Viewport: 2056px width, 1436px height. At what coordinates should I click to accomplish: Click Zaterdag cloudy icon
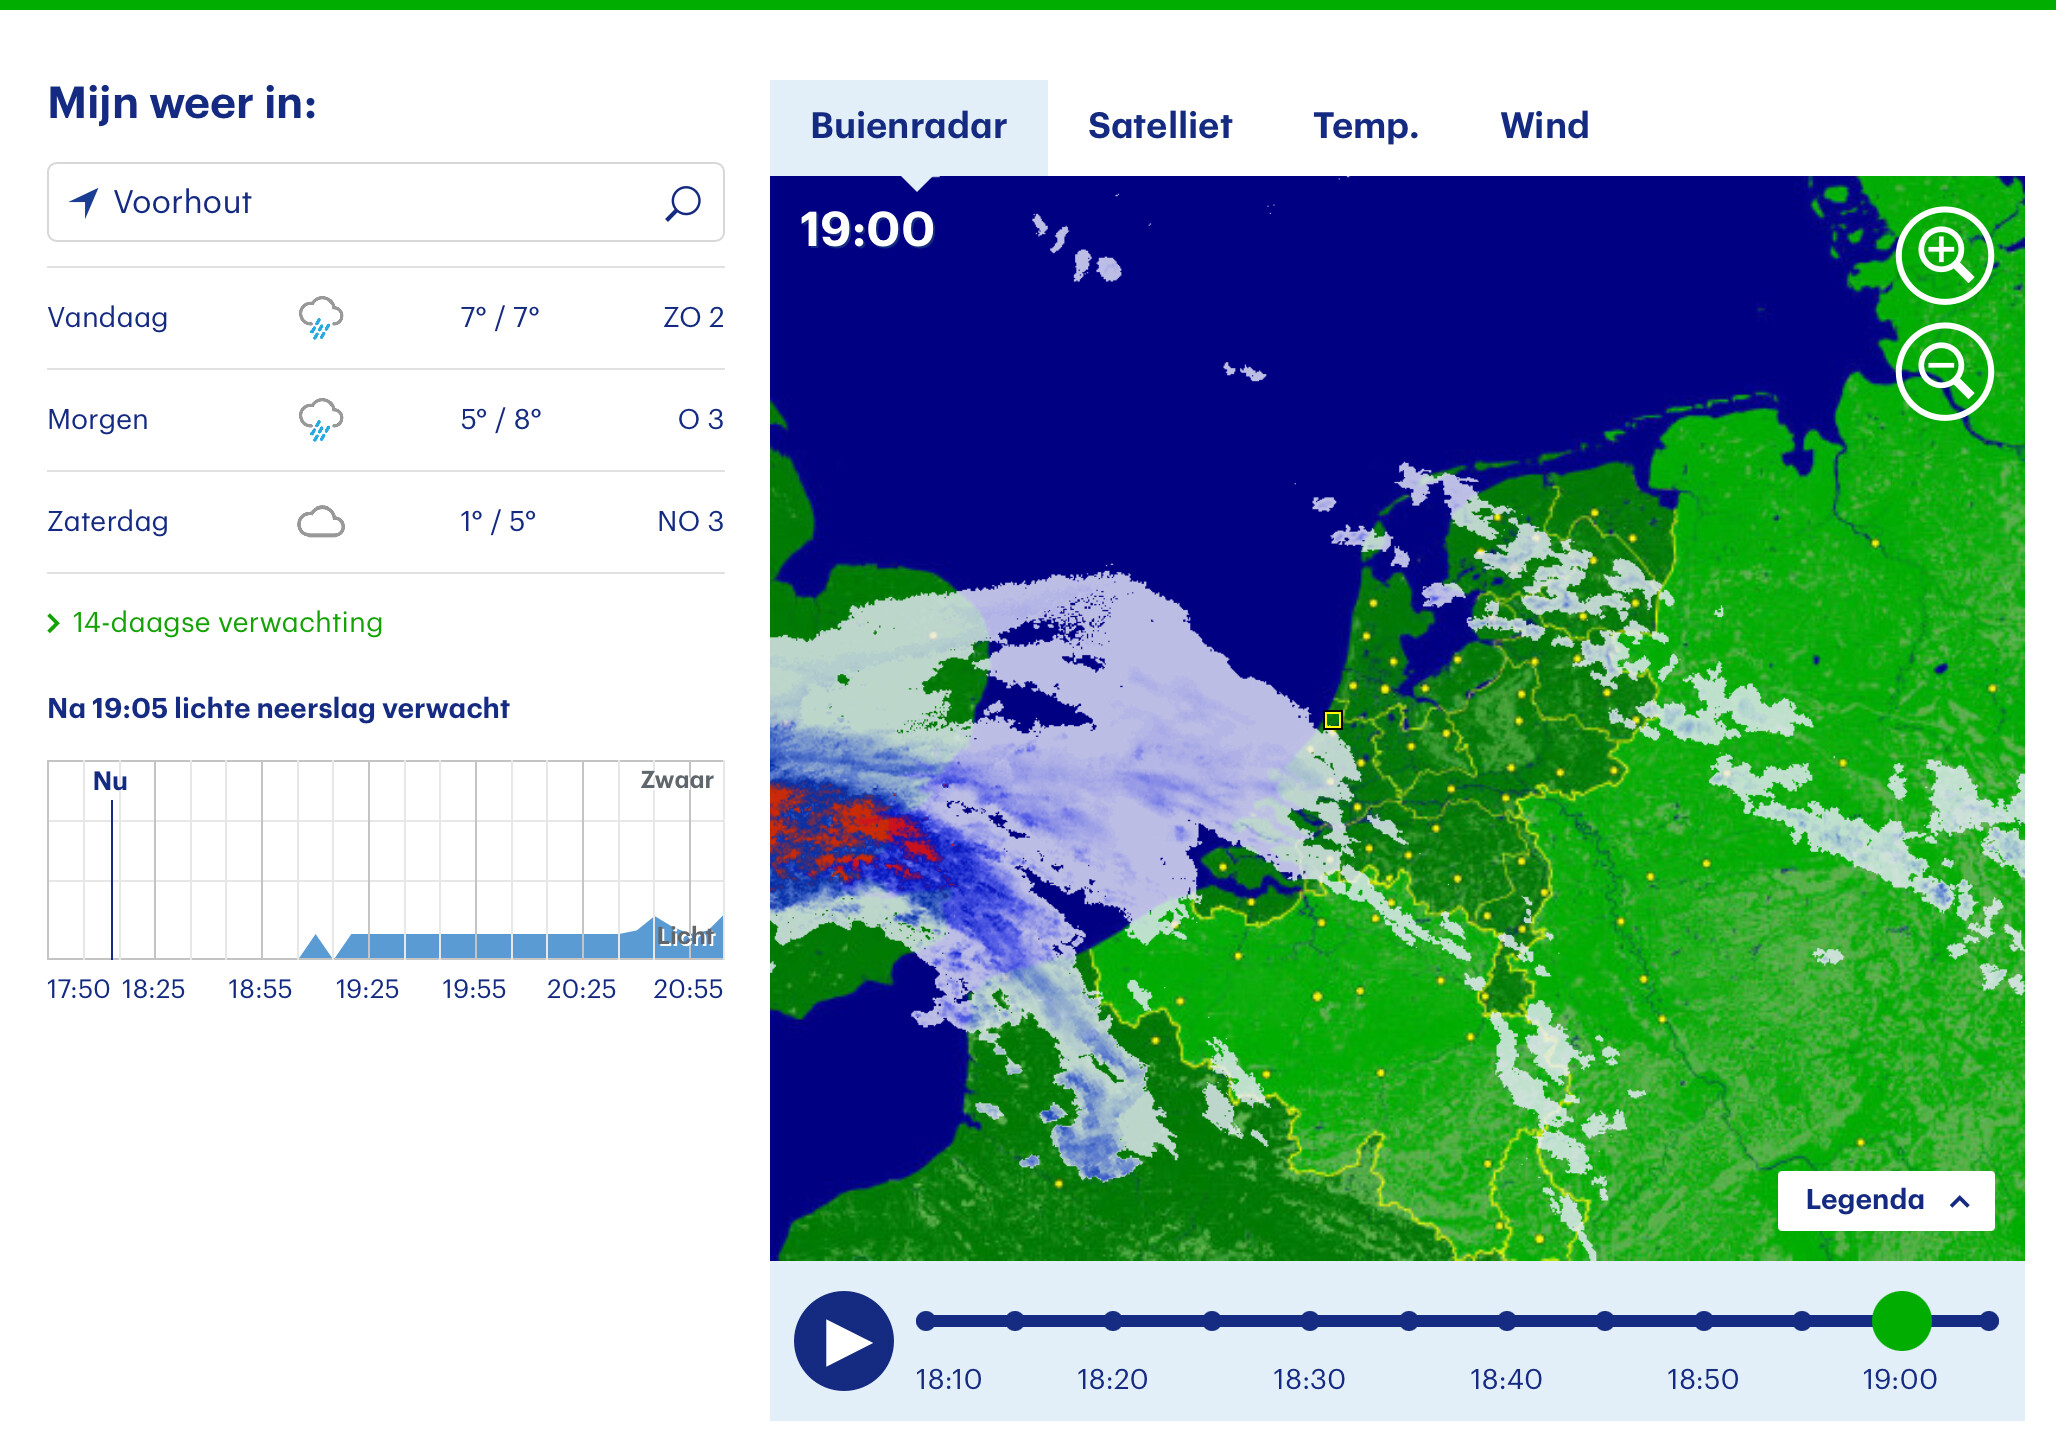tap(321, 522)
